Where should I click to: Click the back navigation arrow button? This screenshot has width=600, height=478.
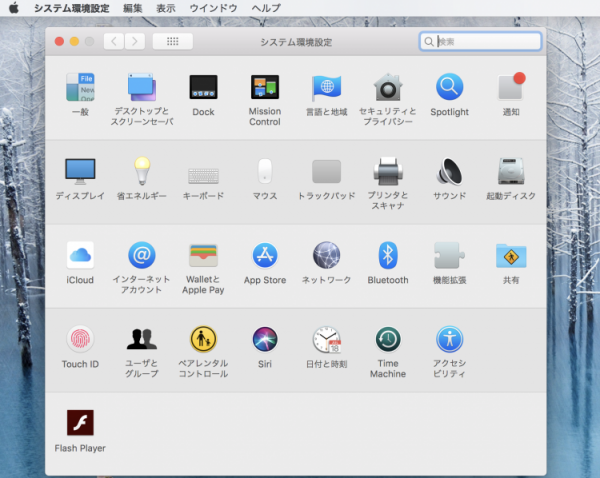click(114, 41)
